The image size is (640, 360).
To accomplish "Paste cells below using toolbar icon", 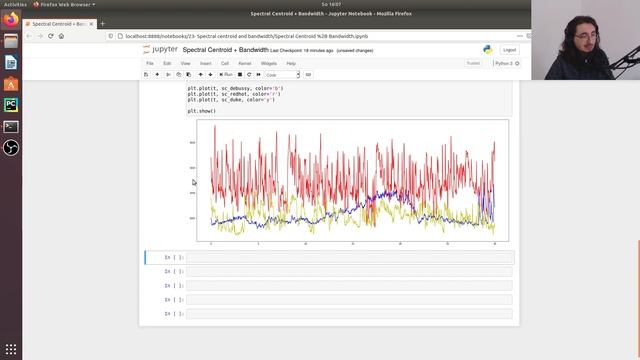I will (189, 75).
